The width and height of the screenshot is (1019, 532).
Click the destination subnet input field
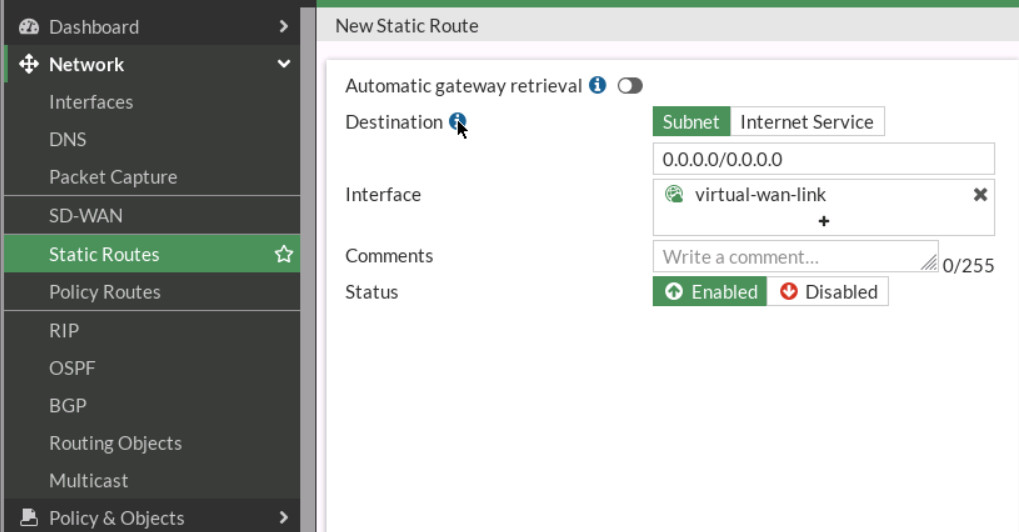coord(823,159)
